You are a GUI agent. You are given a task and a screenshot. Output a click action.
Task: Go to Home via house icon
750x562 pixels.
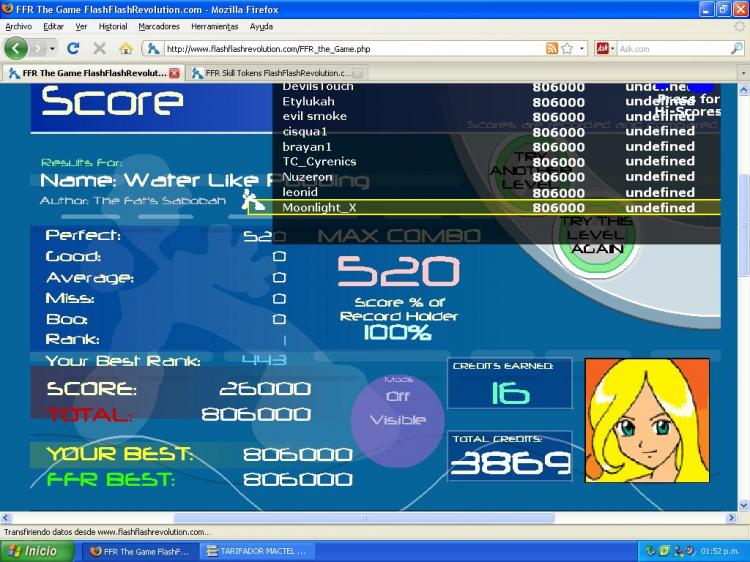126,48
